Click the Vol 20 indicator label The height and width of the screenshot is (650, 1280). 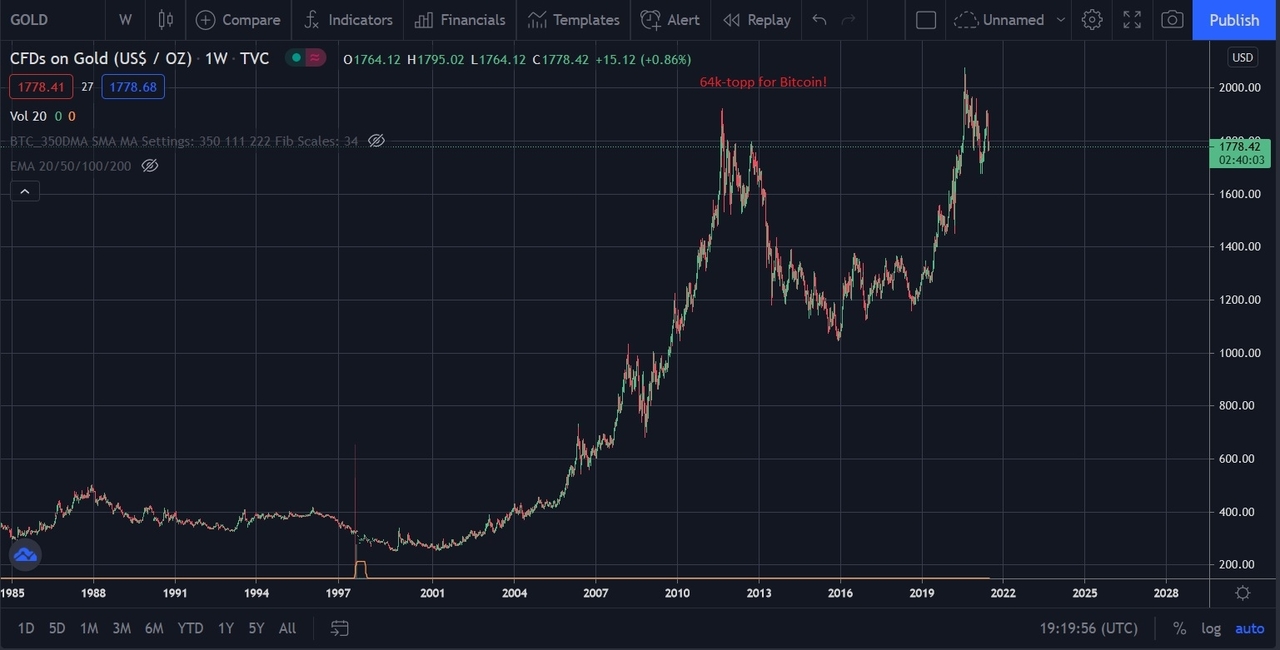pos(30,116)
